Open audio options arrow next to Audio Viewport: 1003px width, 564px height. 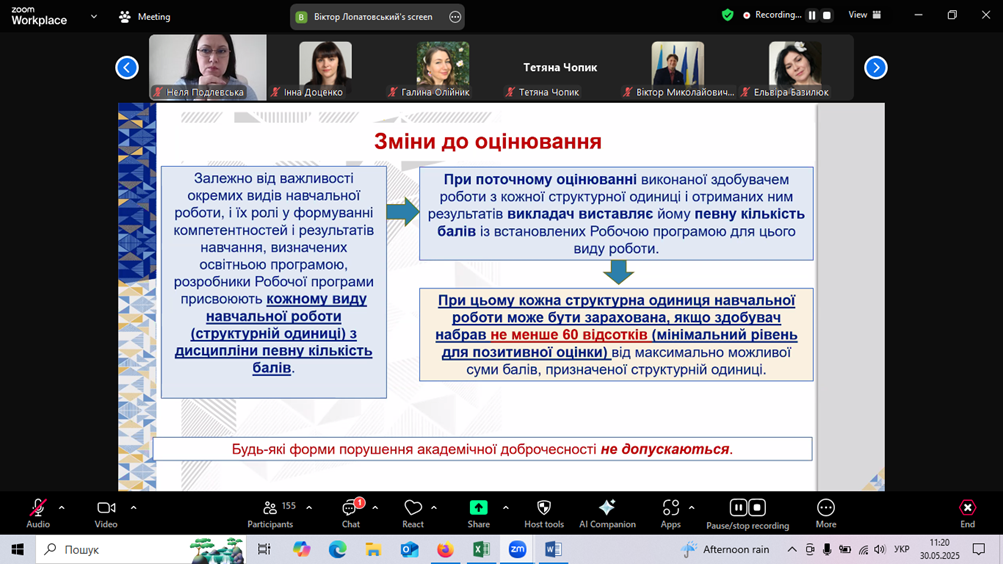click(x=61, y=508)
